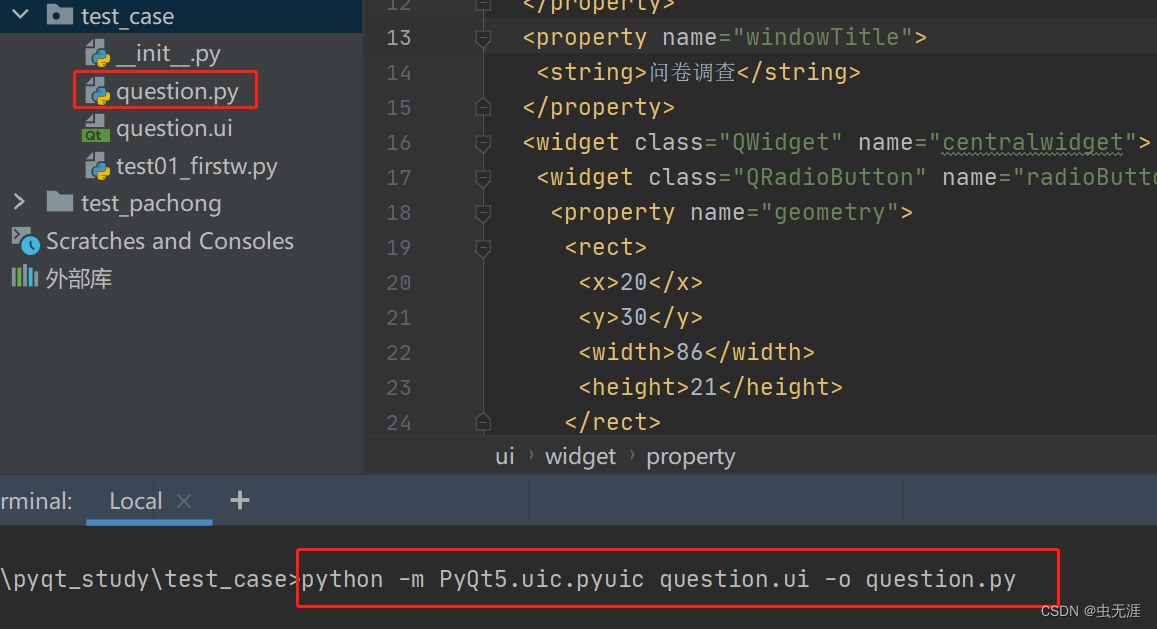Click fold end marker at line 24

483,422
